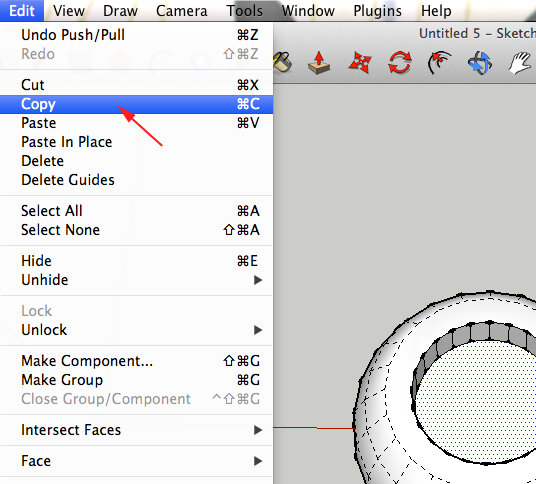Viewport: 536px width, 484px height.
Task: Choose Cut from the Edit menu
Action: [x=136, y=85]
